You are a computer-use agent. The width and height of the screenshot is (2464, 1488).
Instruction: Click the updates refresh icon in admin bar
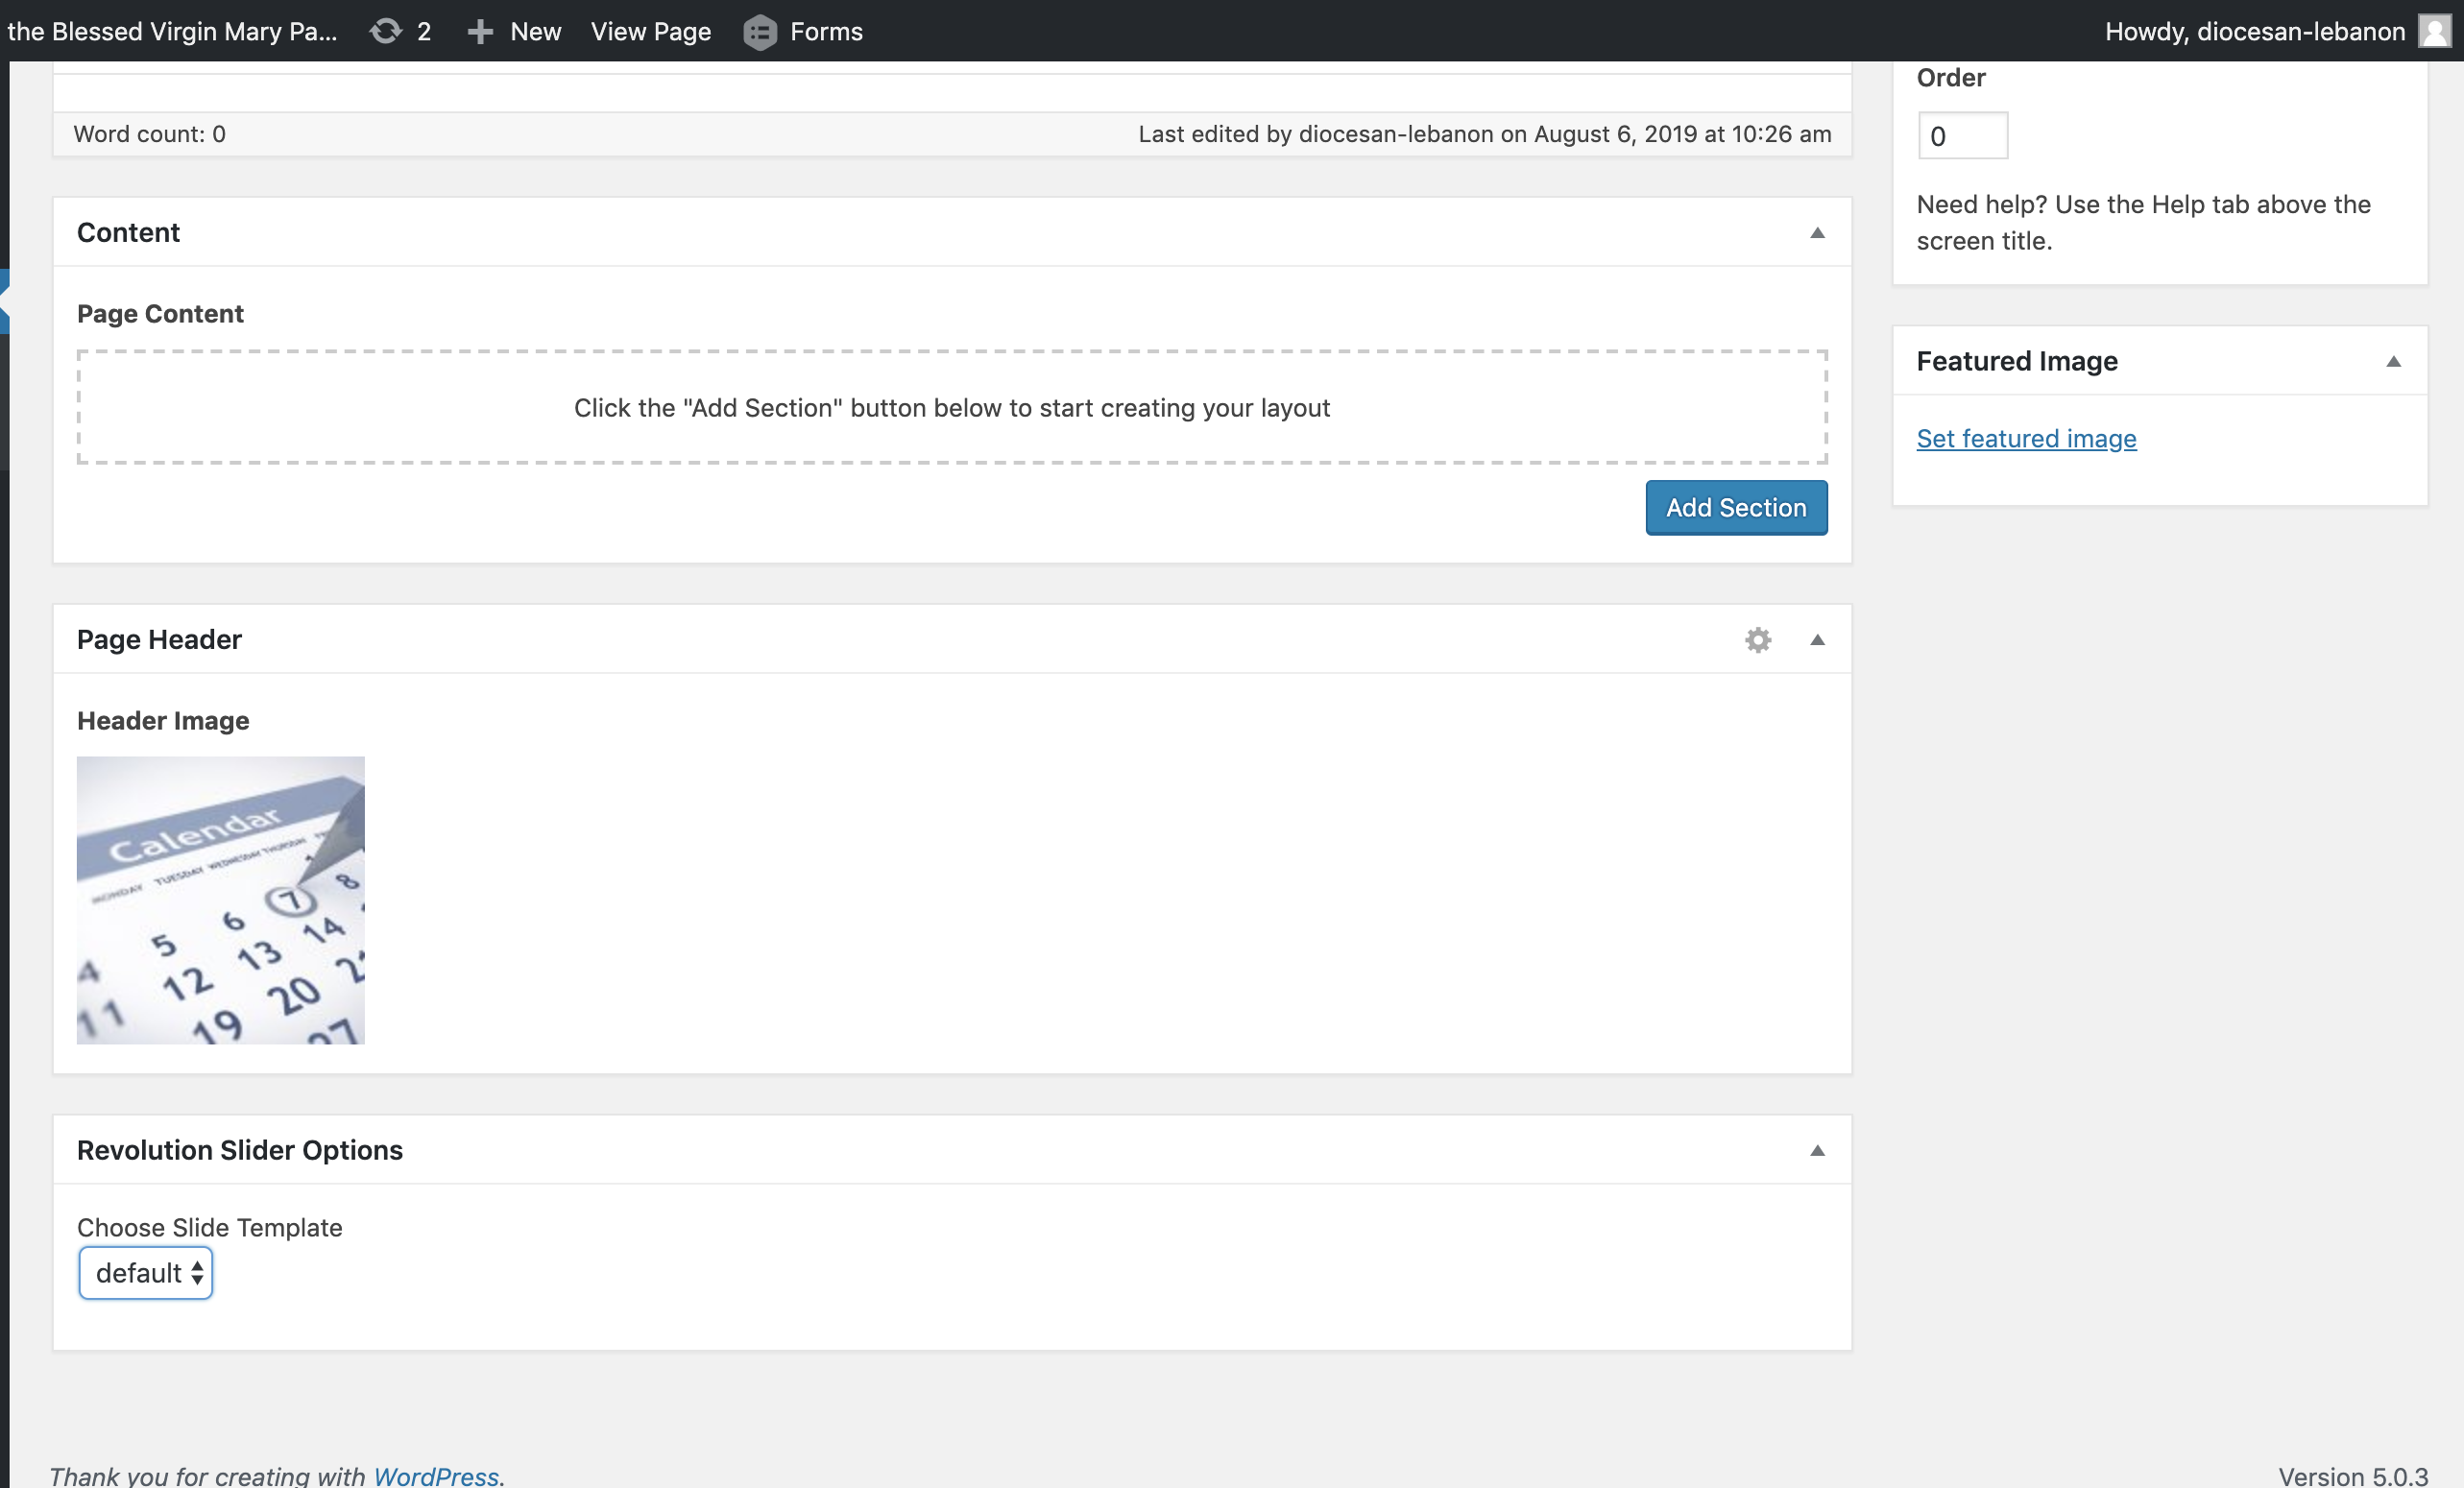(x=386, y=31)
